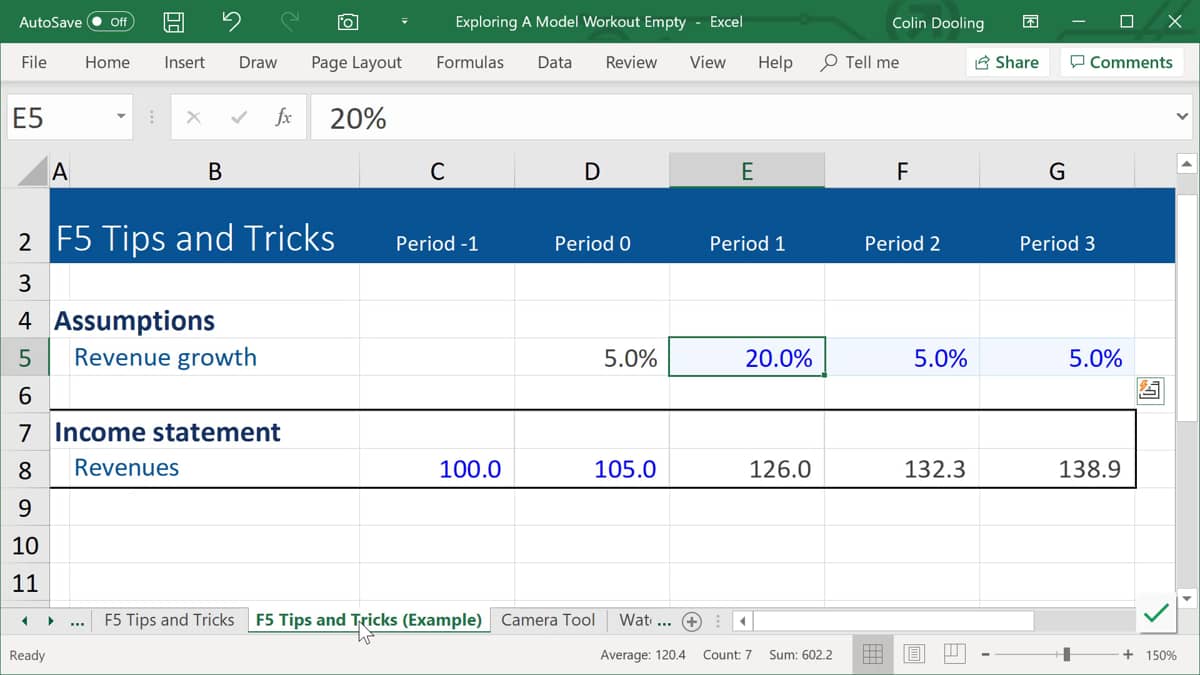This screenshot has height=675, width=1200.
Task: Select column B header
Action: (214, 172)
